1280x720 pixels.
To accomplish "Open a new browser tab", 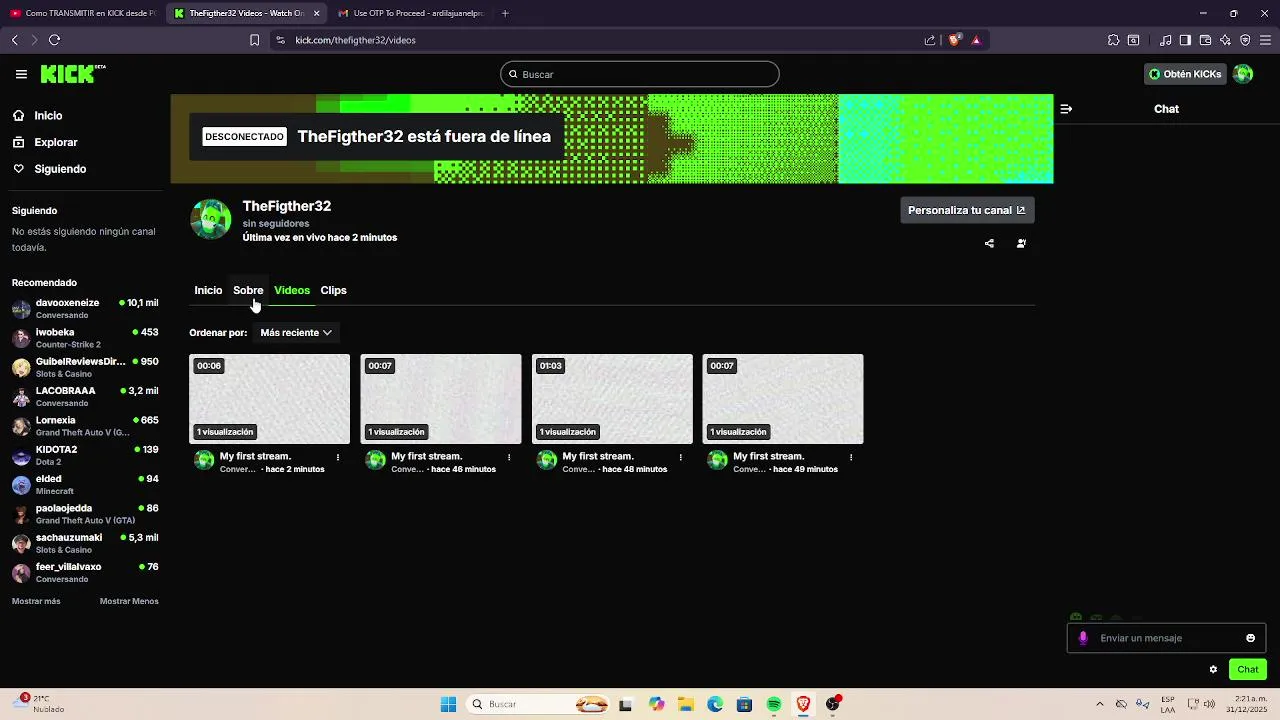I will 505,13.
